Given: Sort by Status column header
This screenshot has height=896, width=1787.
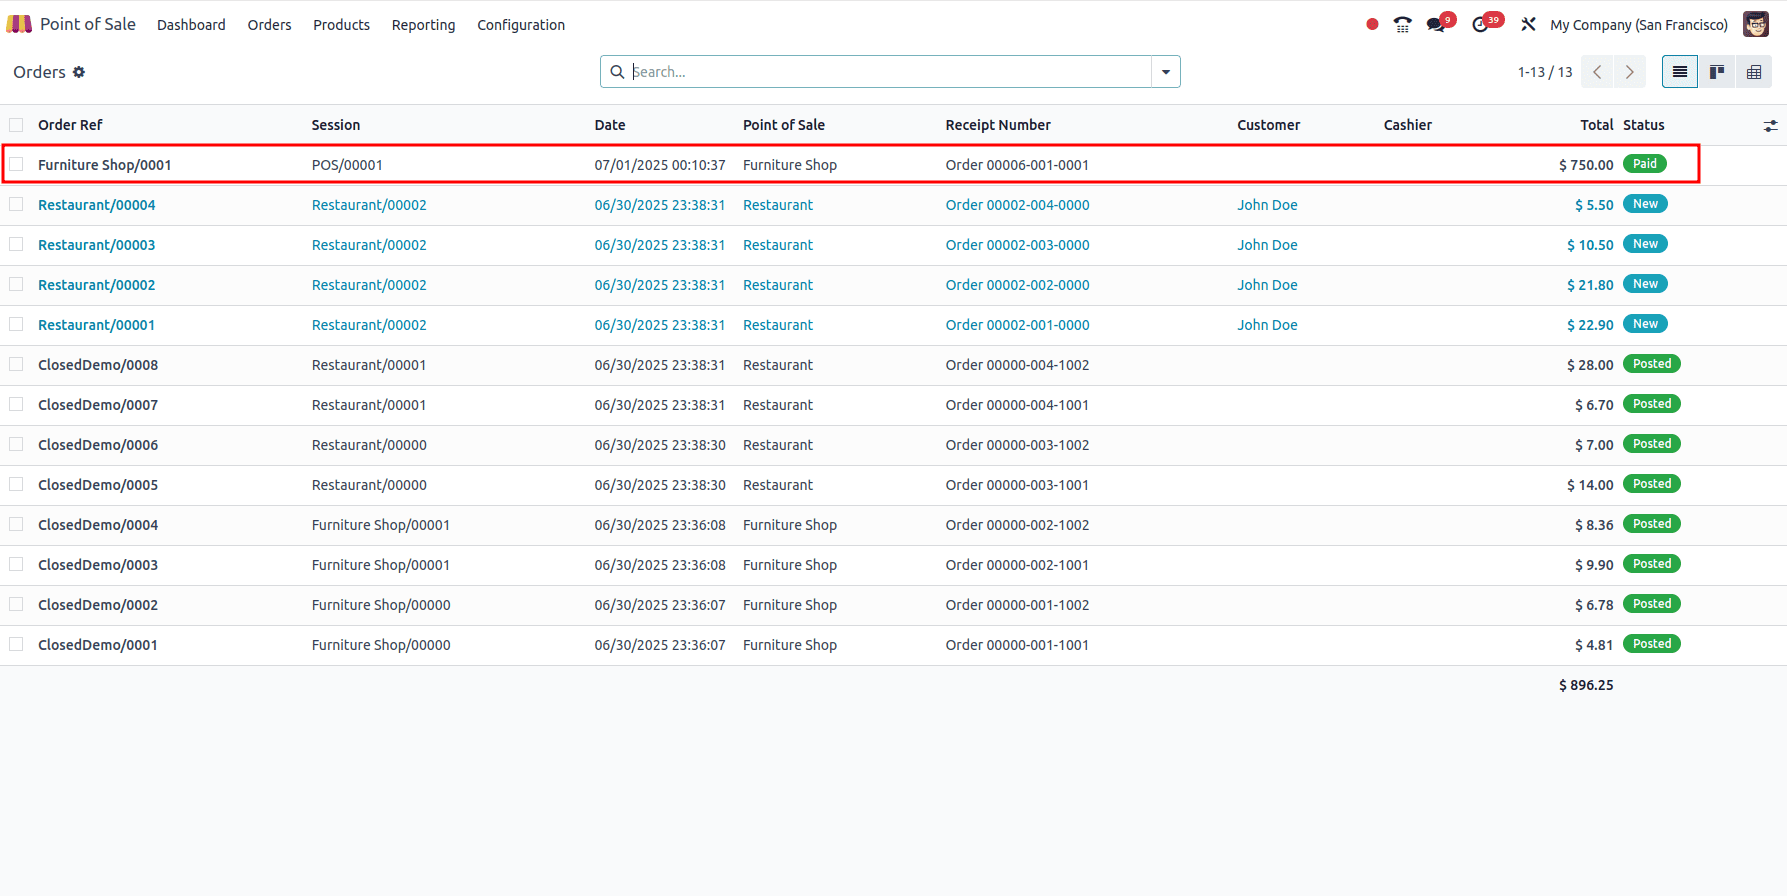Looking at the screenshot, I should pyautogui.click(x=1644, y=125).
